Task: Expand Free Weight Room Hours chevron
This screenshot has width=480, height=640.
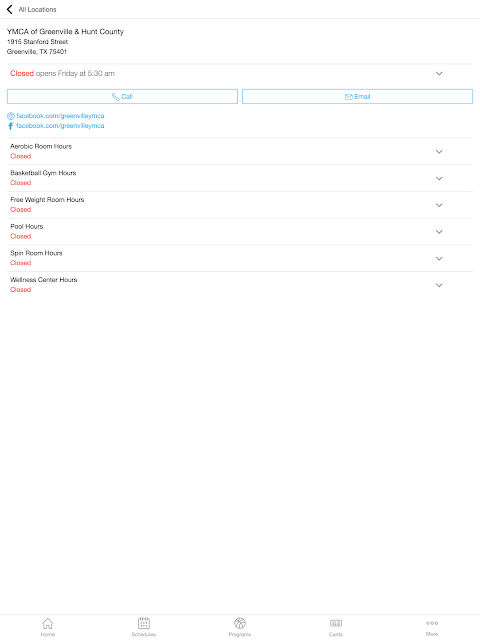Action: pos(439,205)
